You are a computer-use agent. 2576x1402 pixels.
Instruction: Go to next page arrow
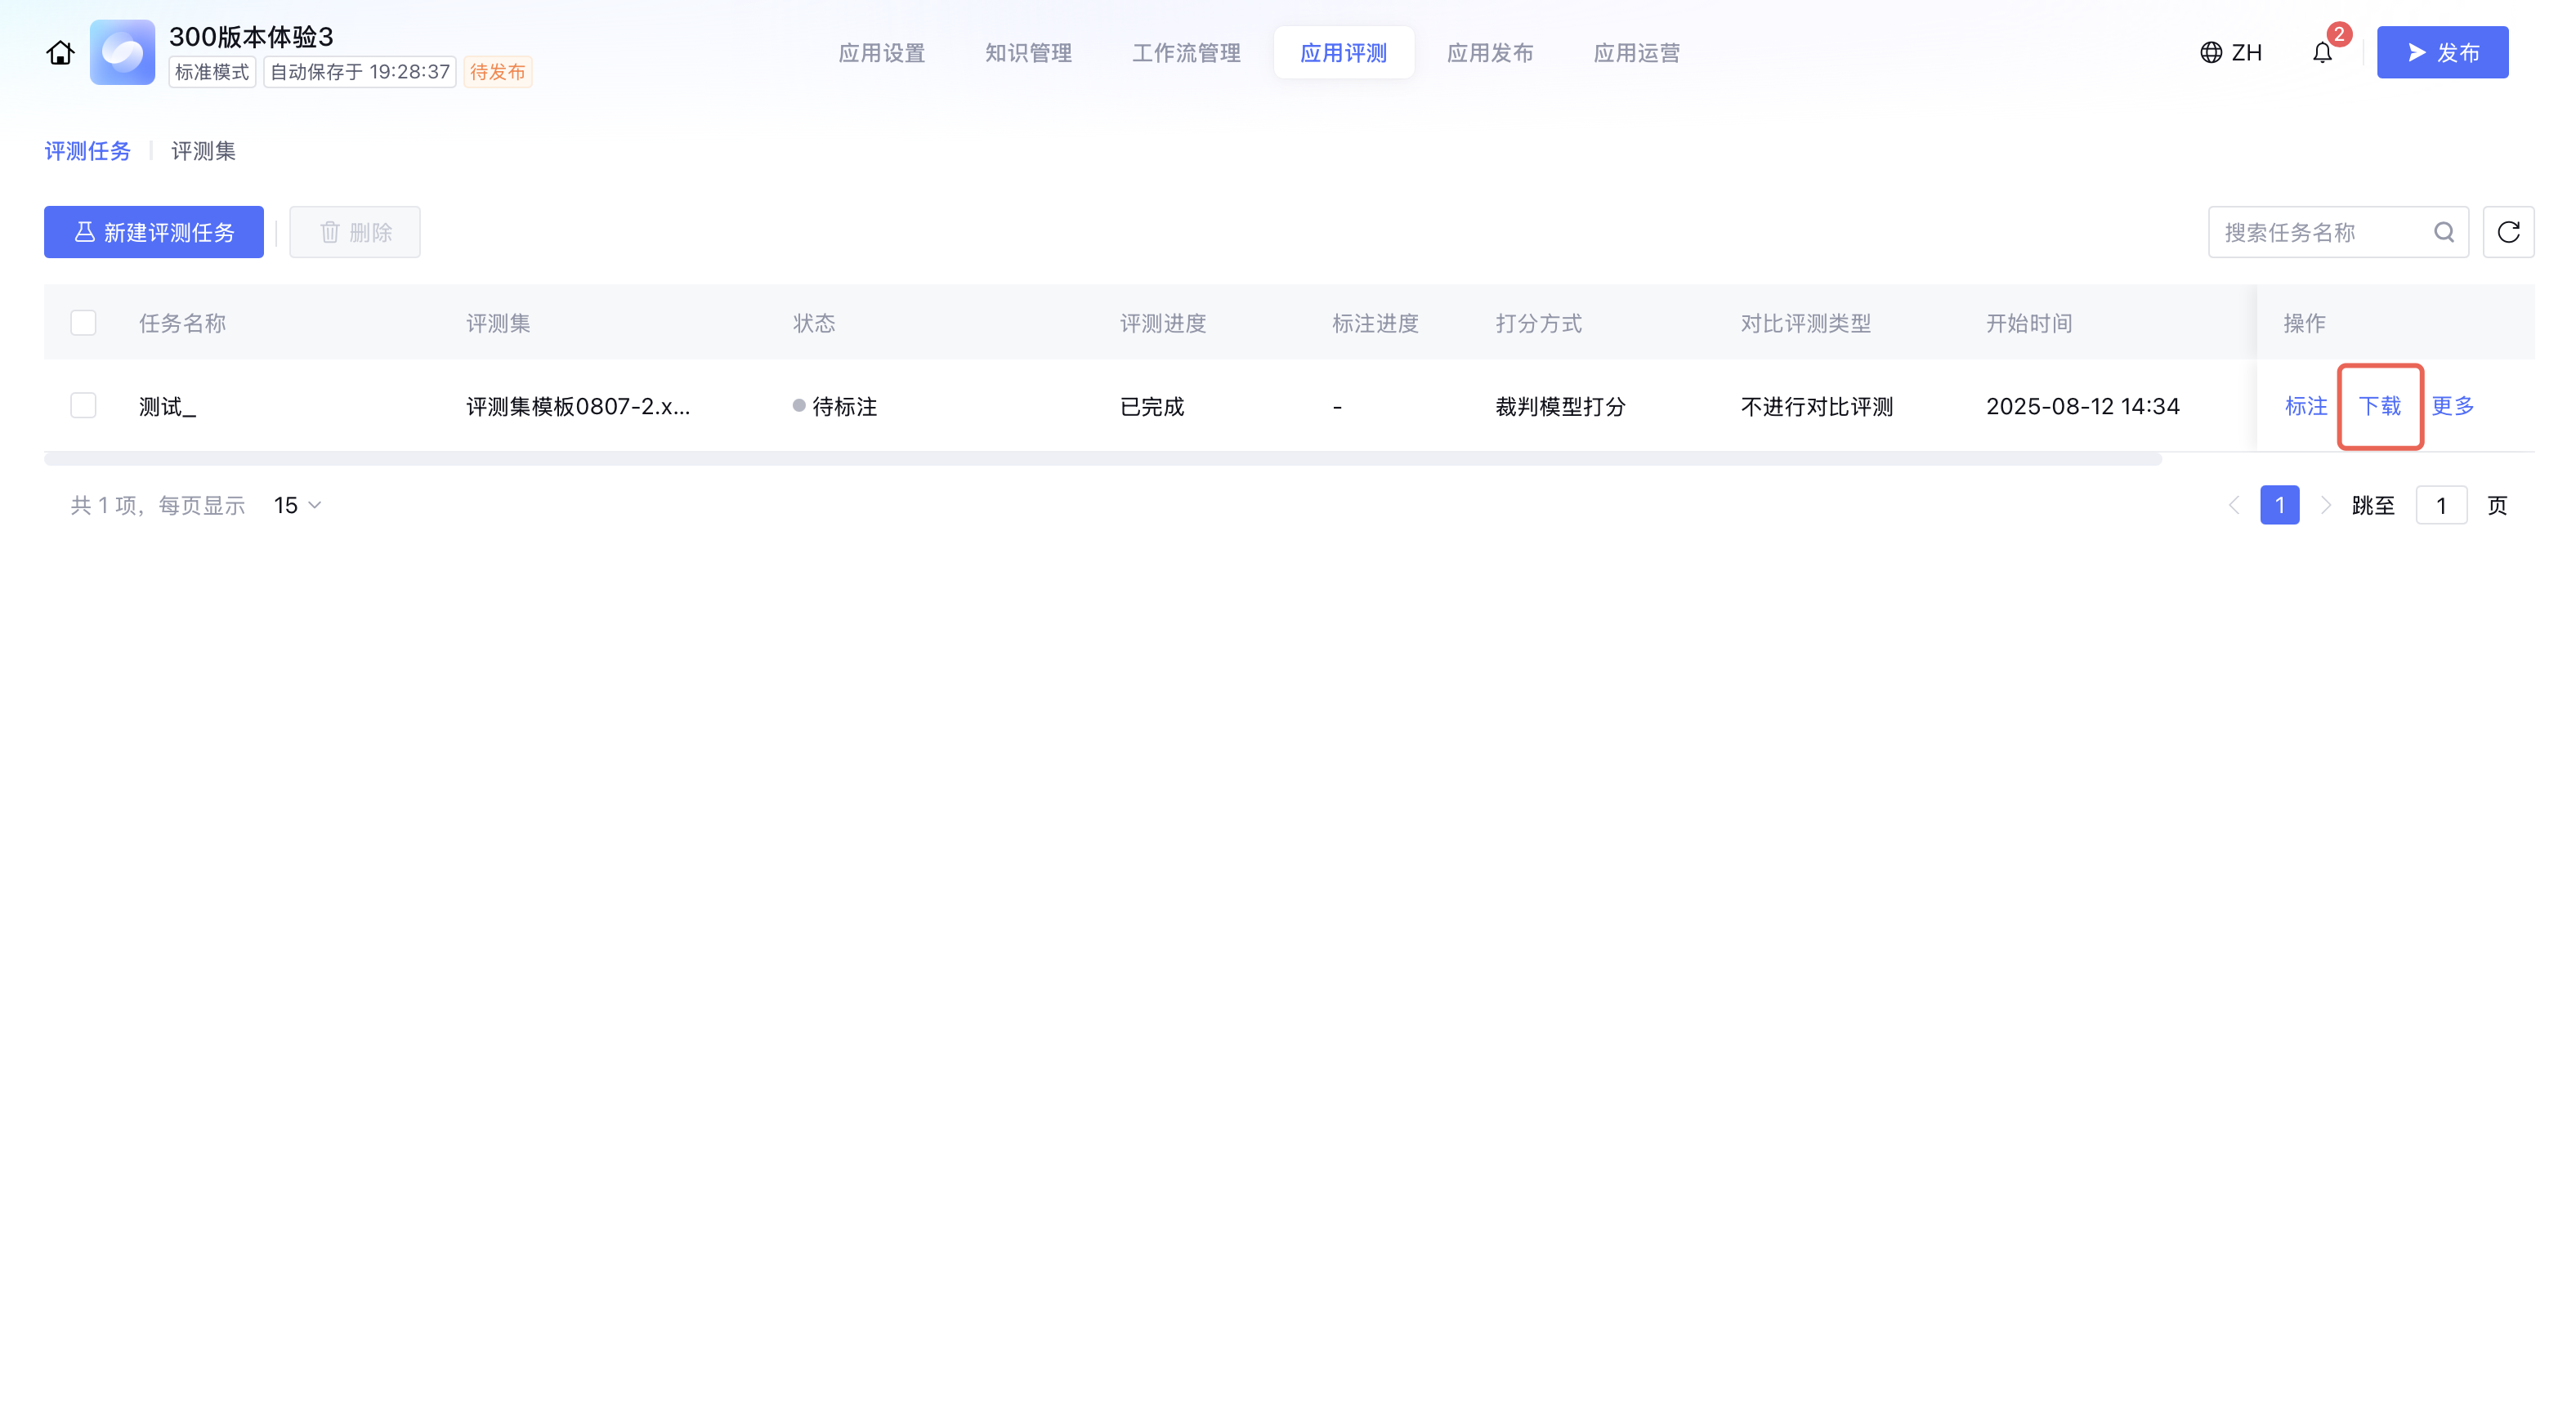click(x=2326, y=506)
